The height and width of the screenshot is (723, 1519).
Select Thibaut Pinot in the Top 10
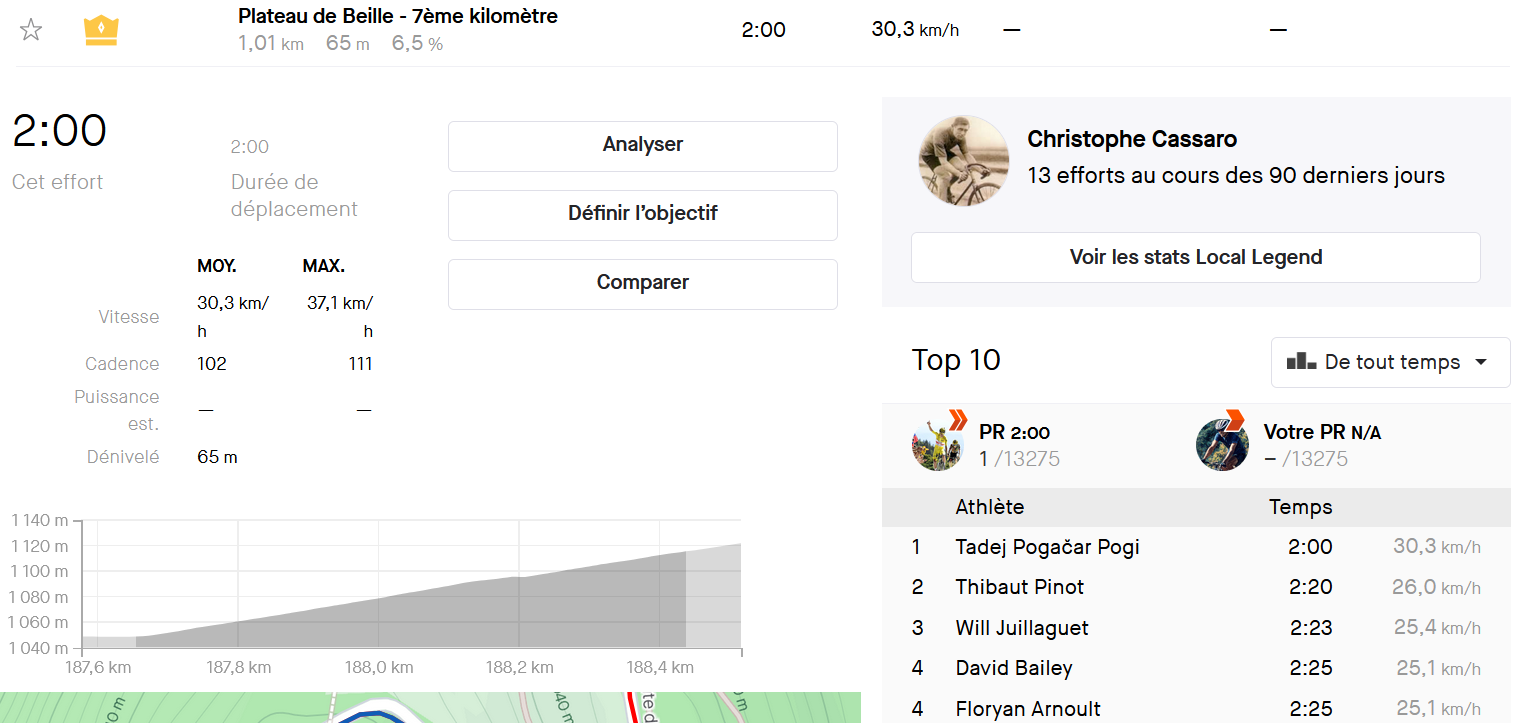[1019, 587]
